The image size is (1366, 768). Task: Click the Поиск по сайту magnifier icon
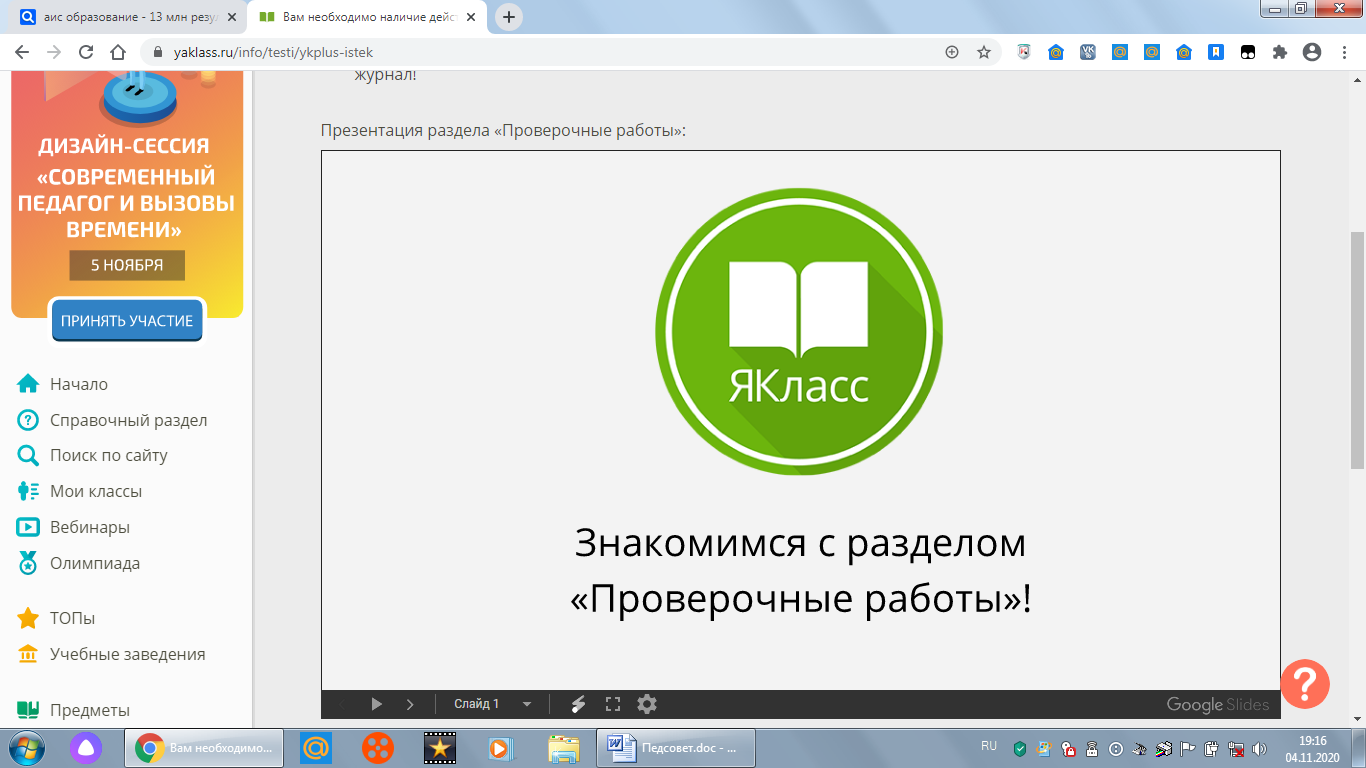pyautogui.click(x=28, y=456)
